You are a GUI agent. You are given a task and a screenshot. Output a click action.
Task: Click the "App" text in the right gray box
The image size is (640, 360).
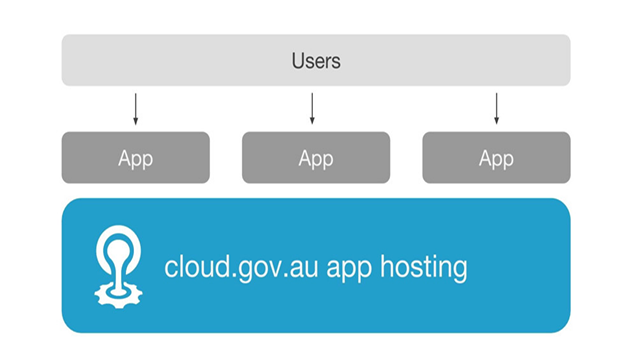click(496, 159)
